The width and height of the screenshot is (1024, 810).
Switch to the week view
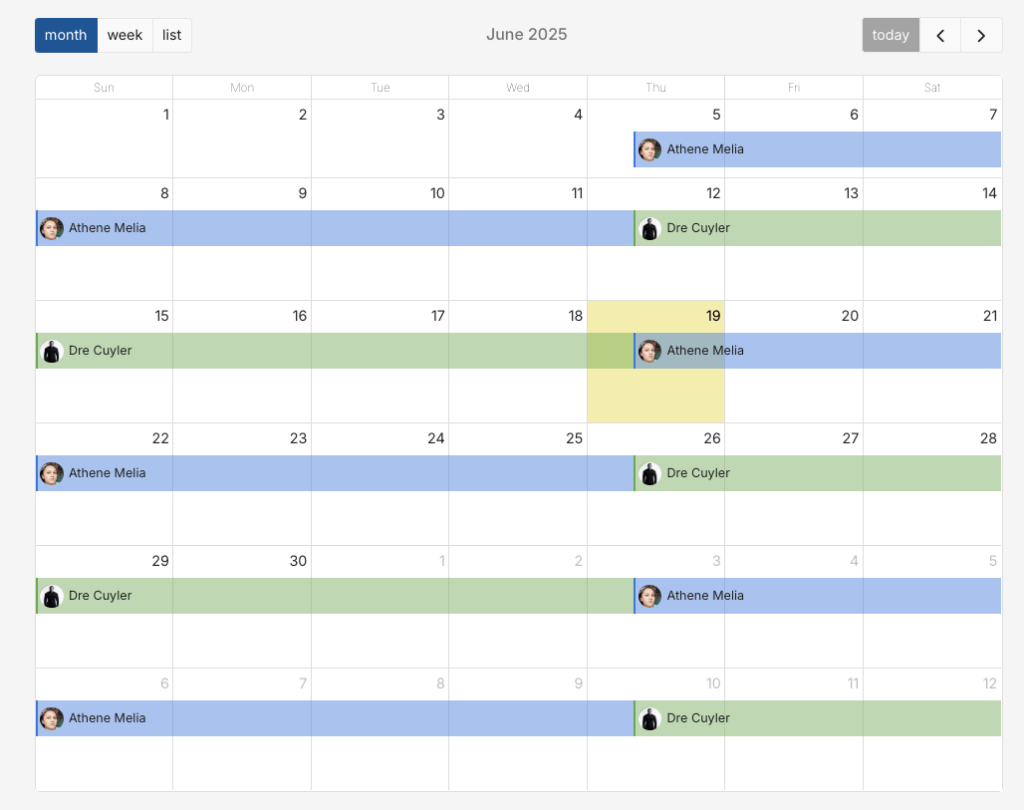[x=125, y=35]
